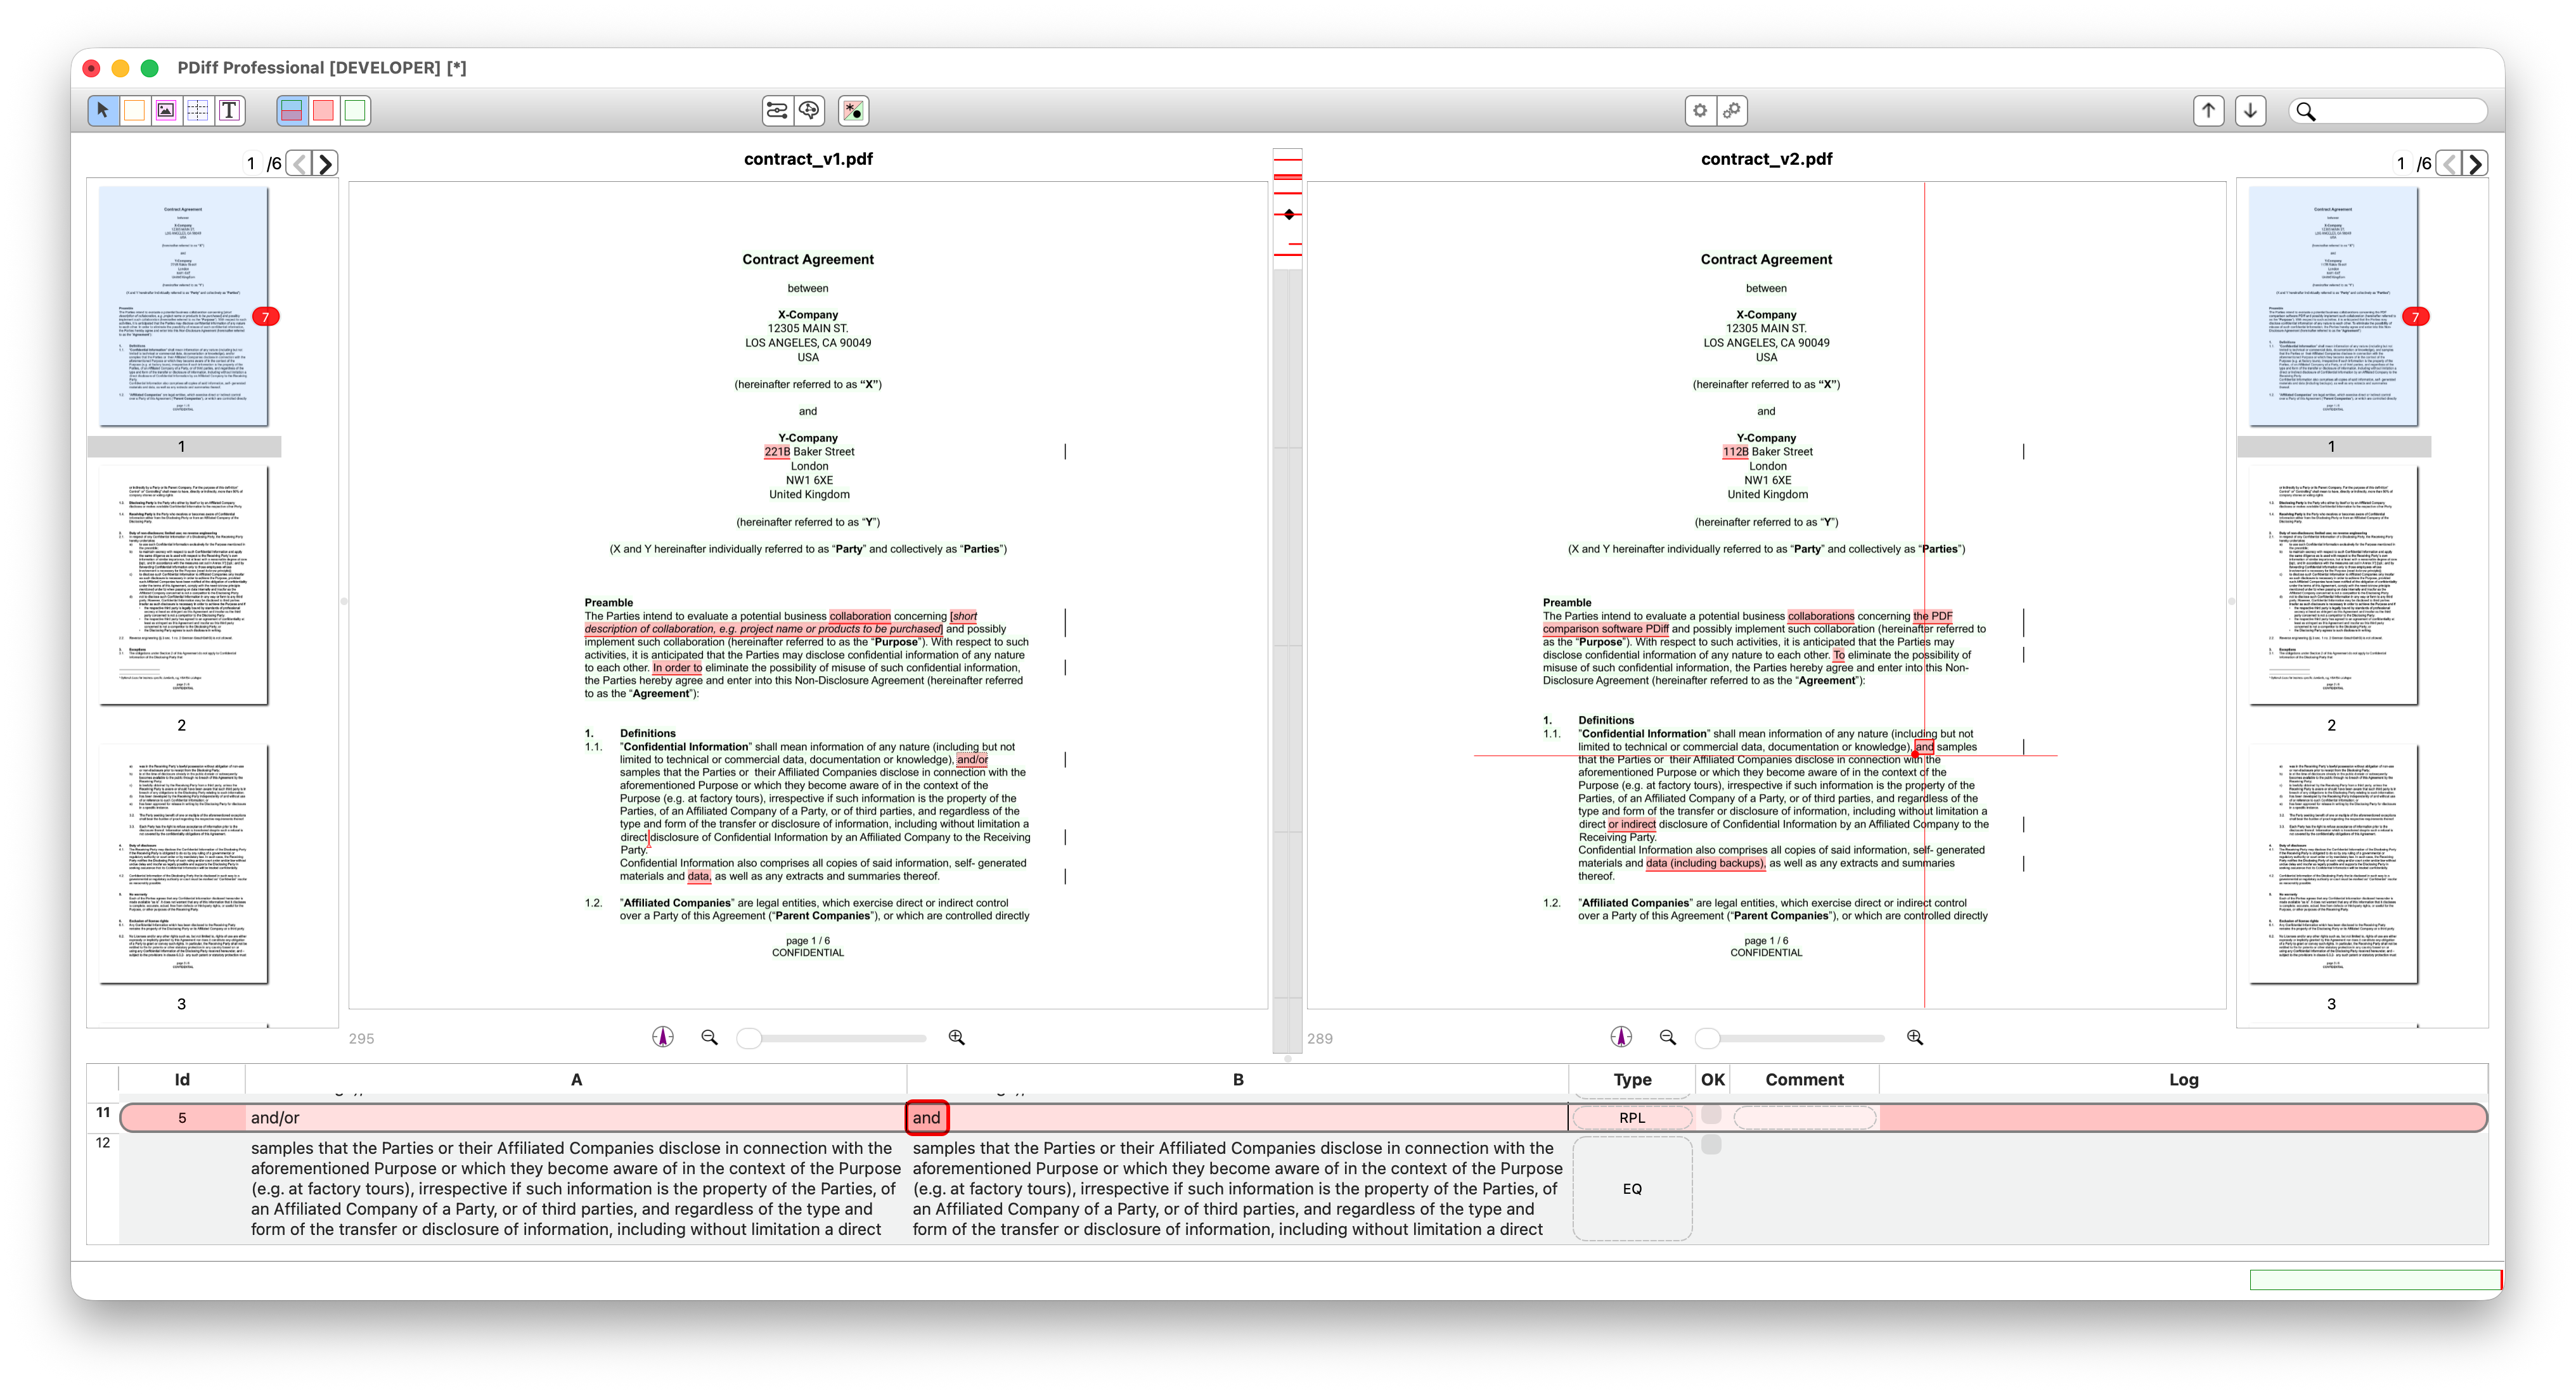Screen dimensions: 2576x1394
Task: Click the RPL type cell dropdown
Action: [x=1631, y=1117]
